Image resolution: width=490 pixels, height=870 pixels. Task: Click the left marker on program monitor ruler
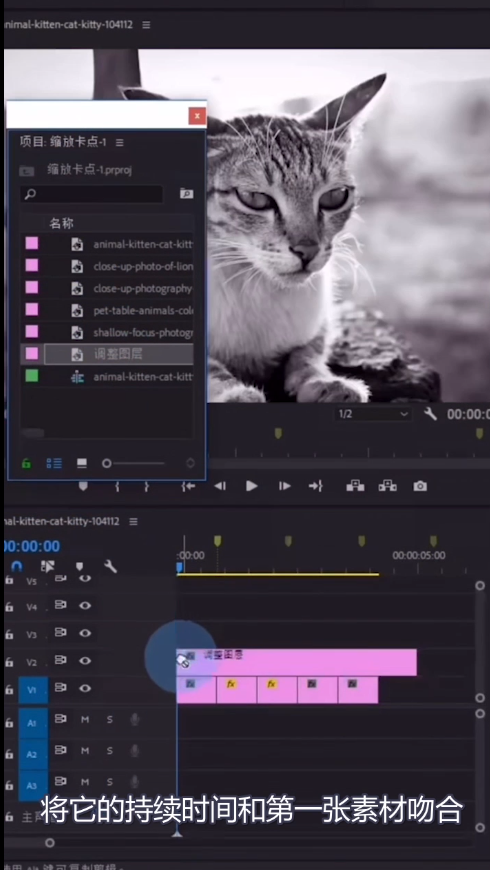(278, 433)
